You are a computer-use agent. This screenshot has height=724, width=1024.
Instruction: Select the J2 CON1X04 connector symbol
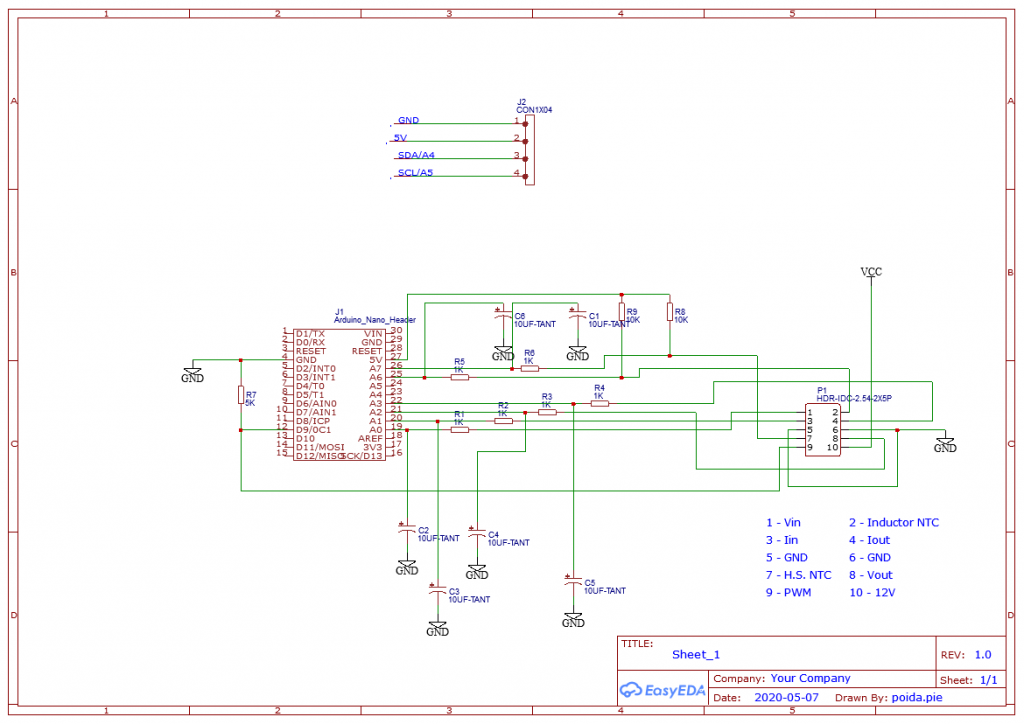(530, 149)
